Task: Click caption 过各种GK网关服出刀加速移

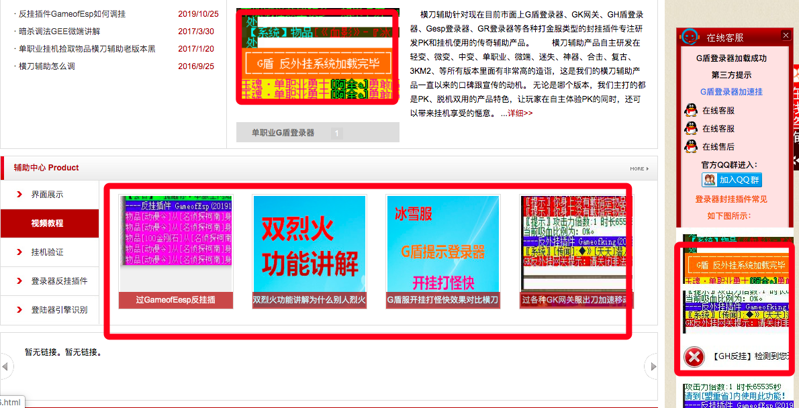Action: 576,301
